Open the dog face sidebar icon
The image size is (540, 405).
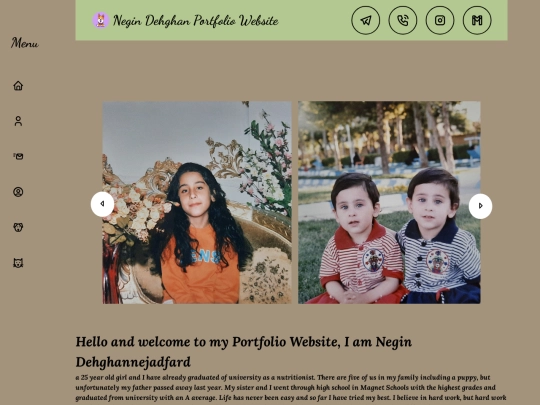point(18,227)
